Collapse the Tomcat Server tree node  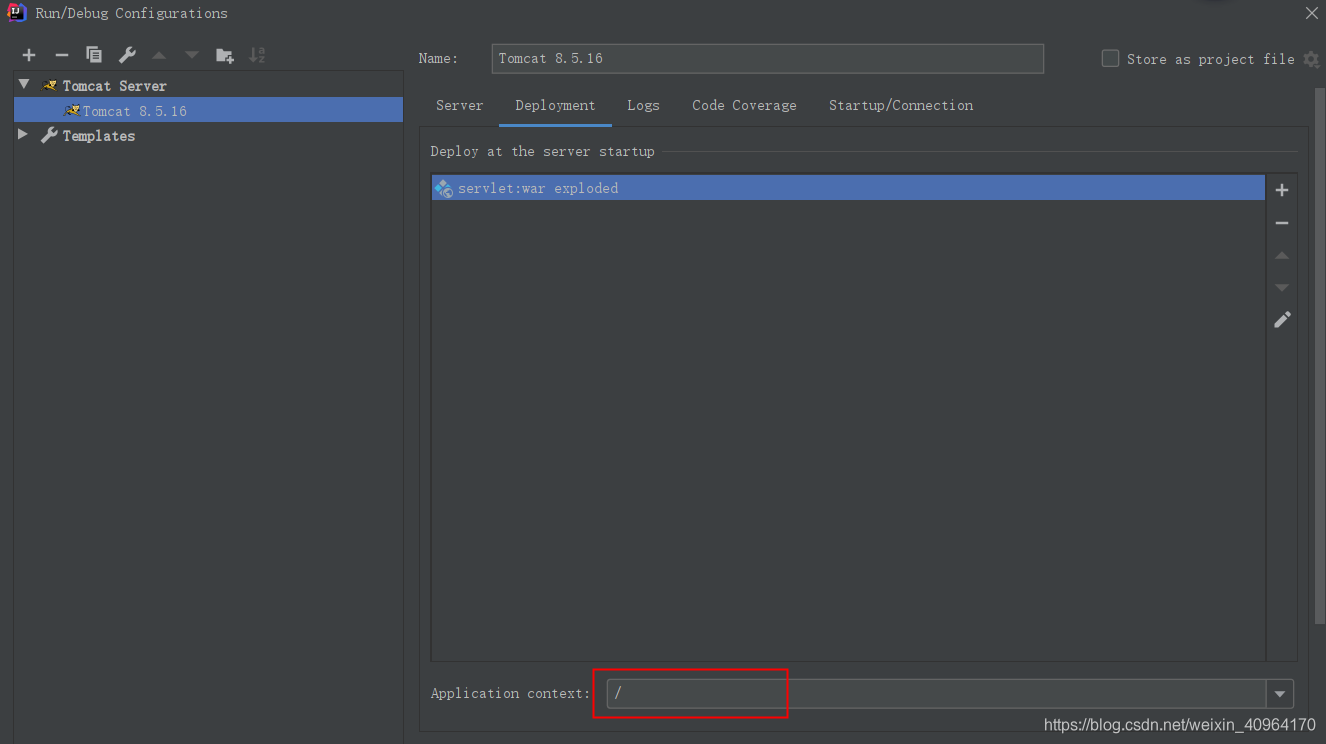[x=24, y=85]
